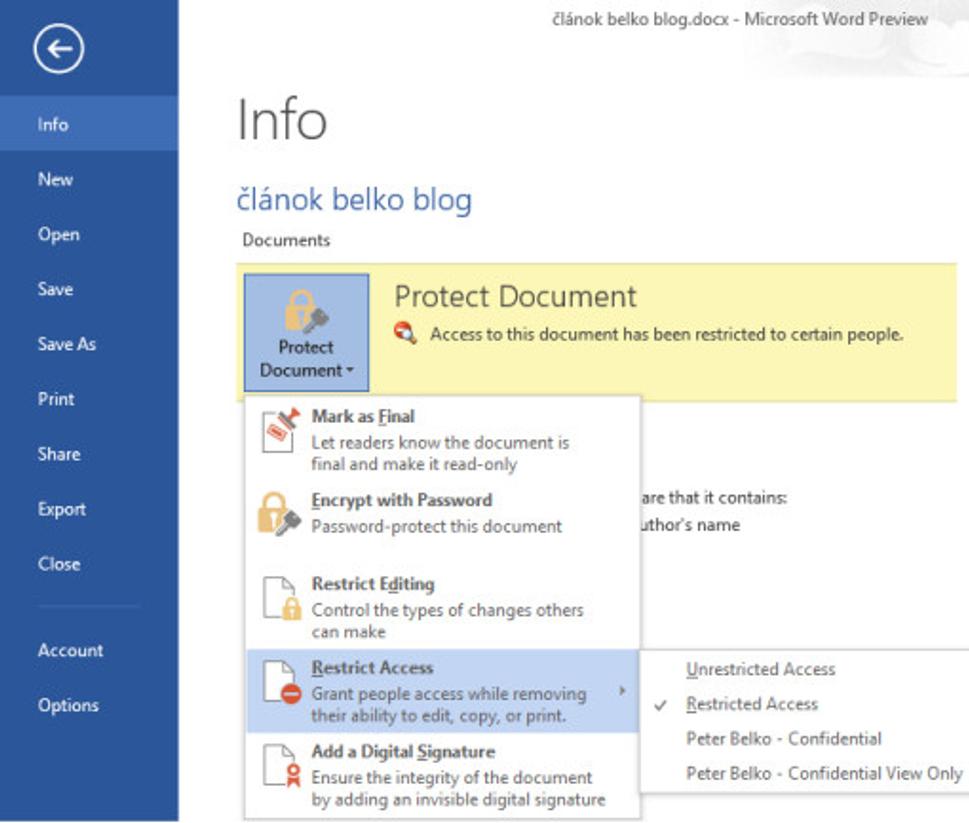Click the Mark as Final stamp icon

[281, 430]
